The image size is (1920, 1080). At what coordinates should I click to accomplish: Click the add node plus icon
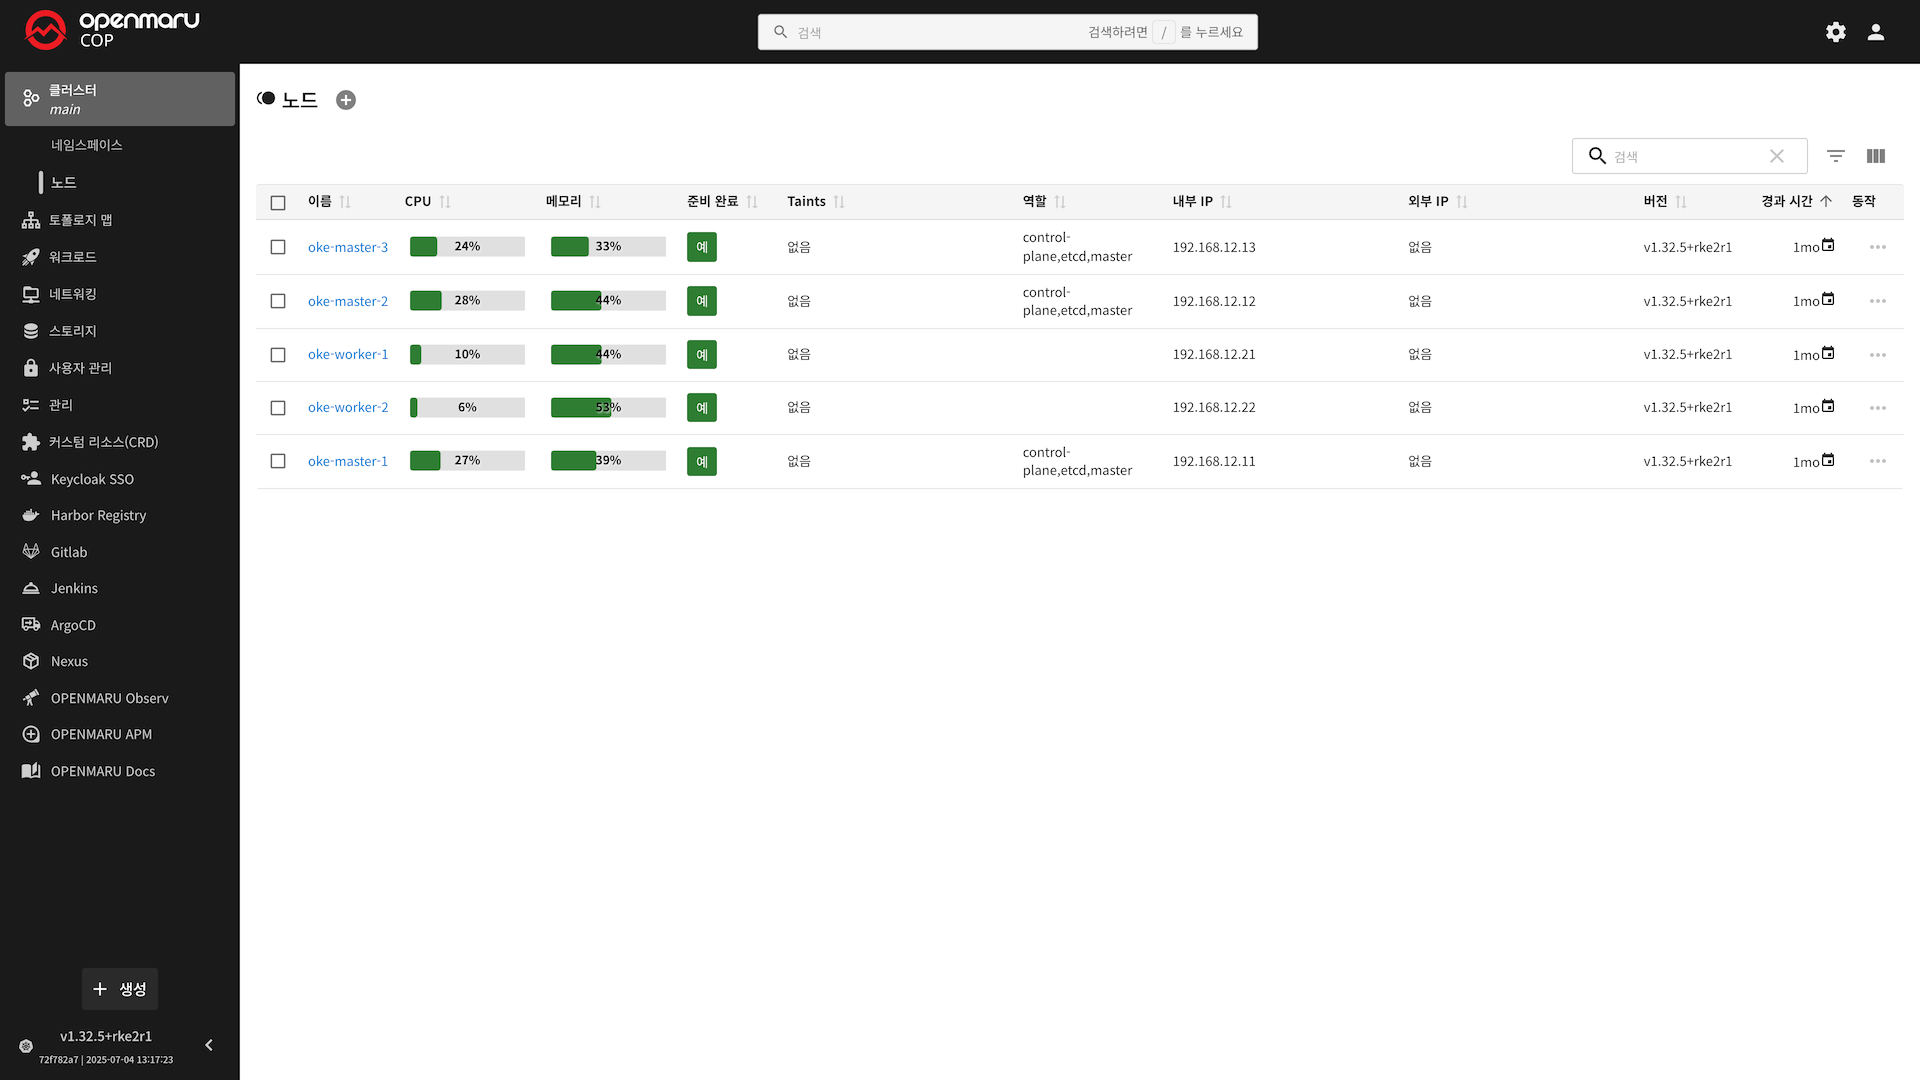pos(346,100)
